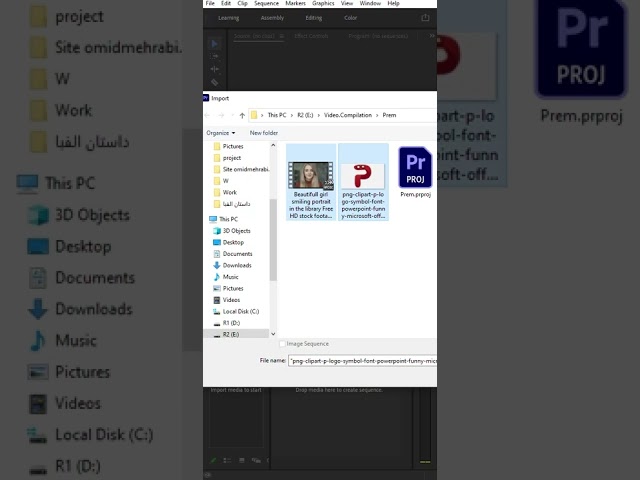Switch to Learning workspace
The image size is (640, 480).
(229, 18)
